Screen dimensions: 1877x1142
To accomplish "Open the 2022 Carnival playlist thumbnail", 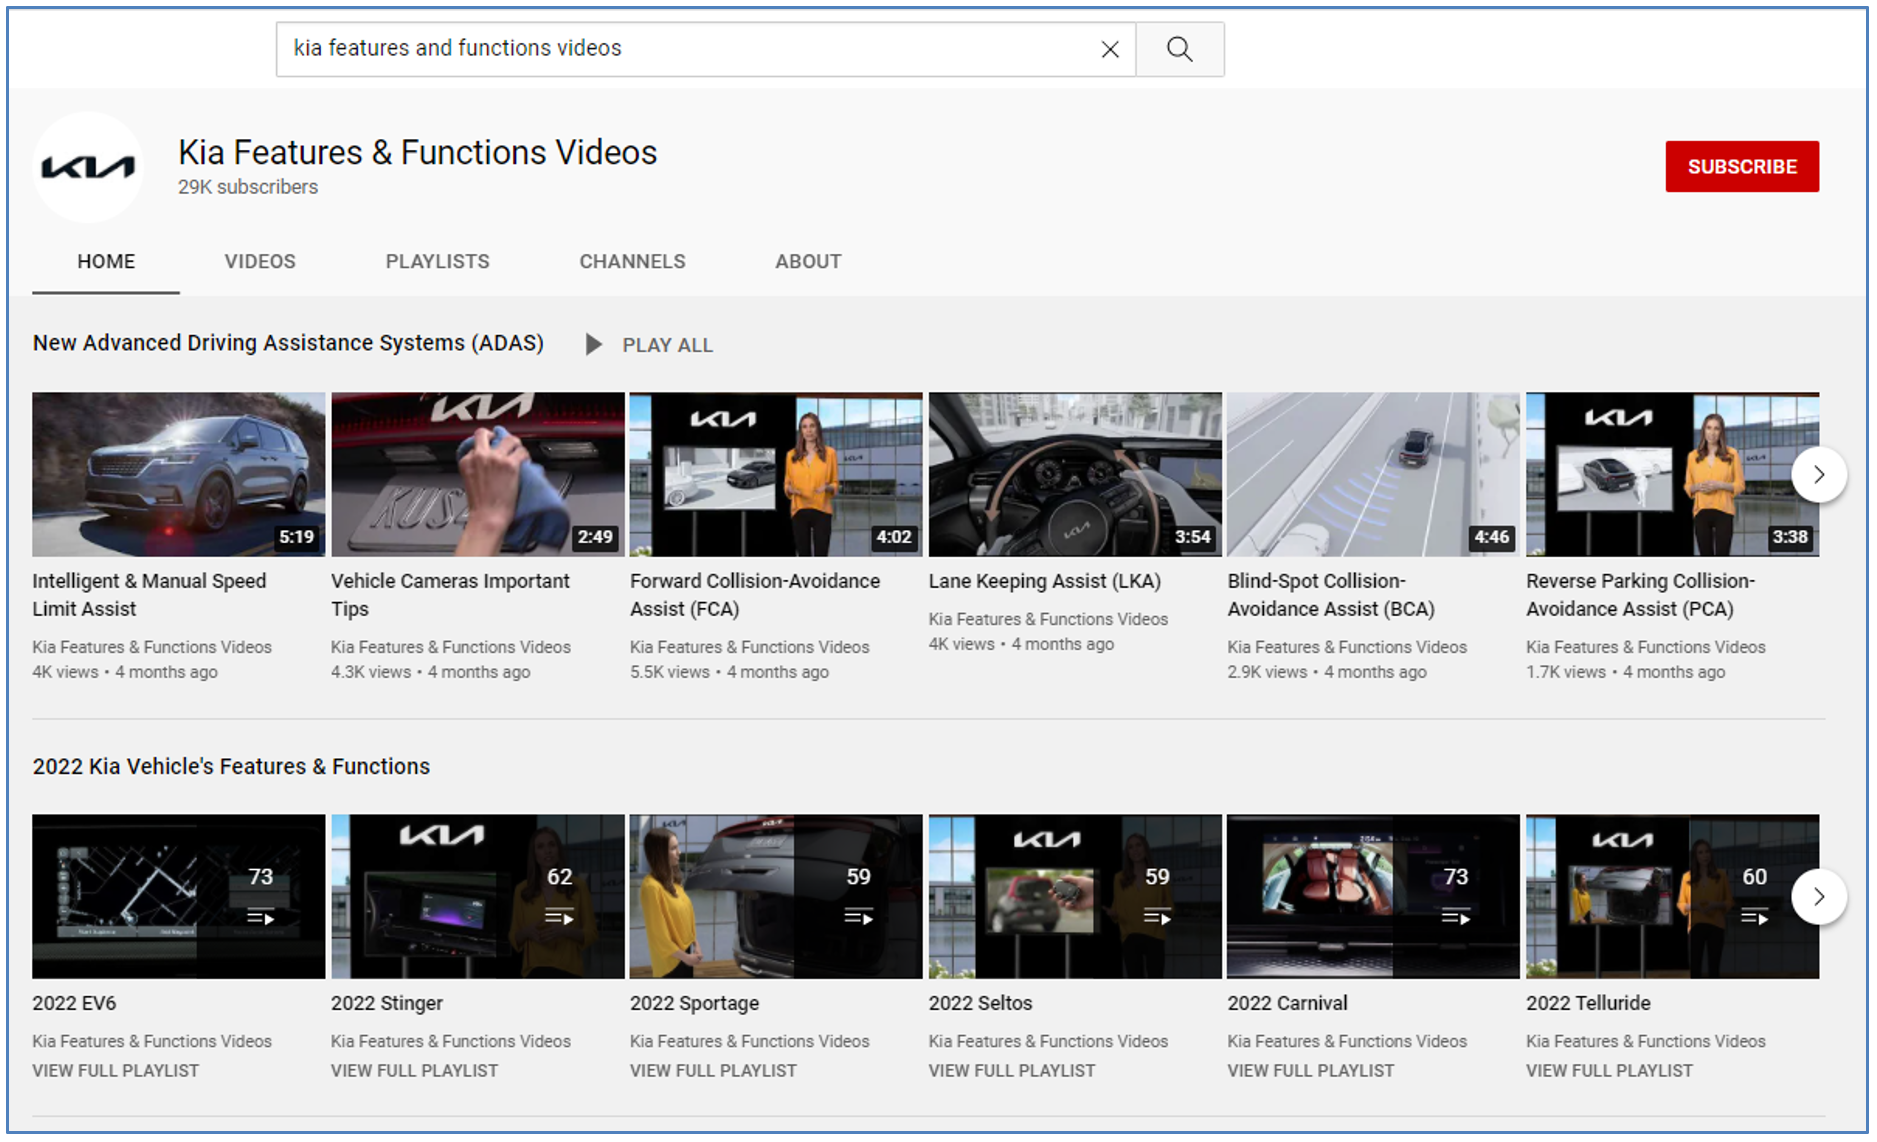I will point(1373,896).
